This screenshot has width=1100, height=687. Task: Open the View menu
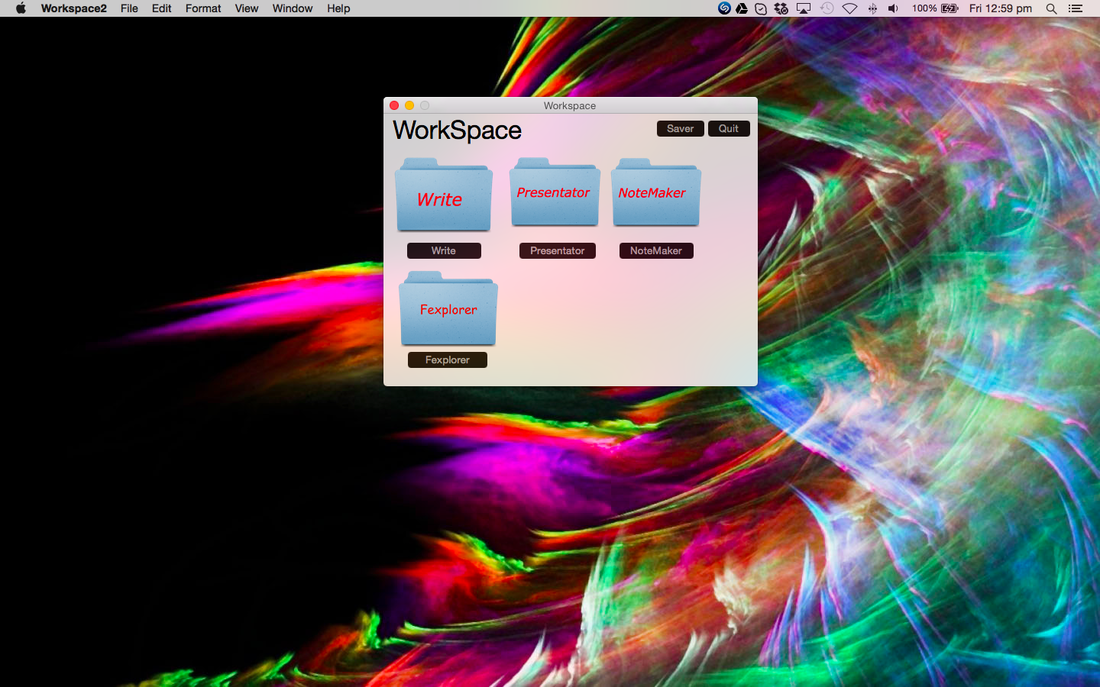click(x=246, y=8)
